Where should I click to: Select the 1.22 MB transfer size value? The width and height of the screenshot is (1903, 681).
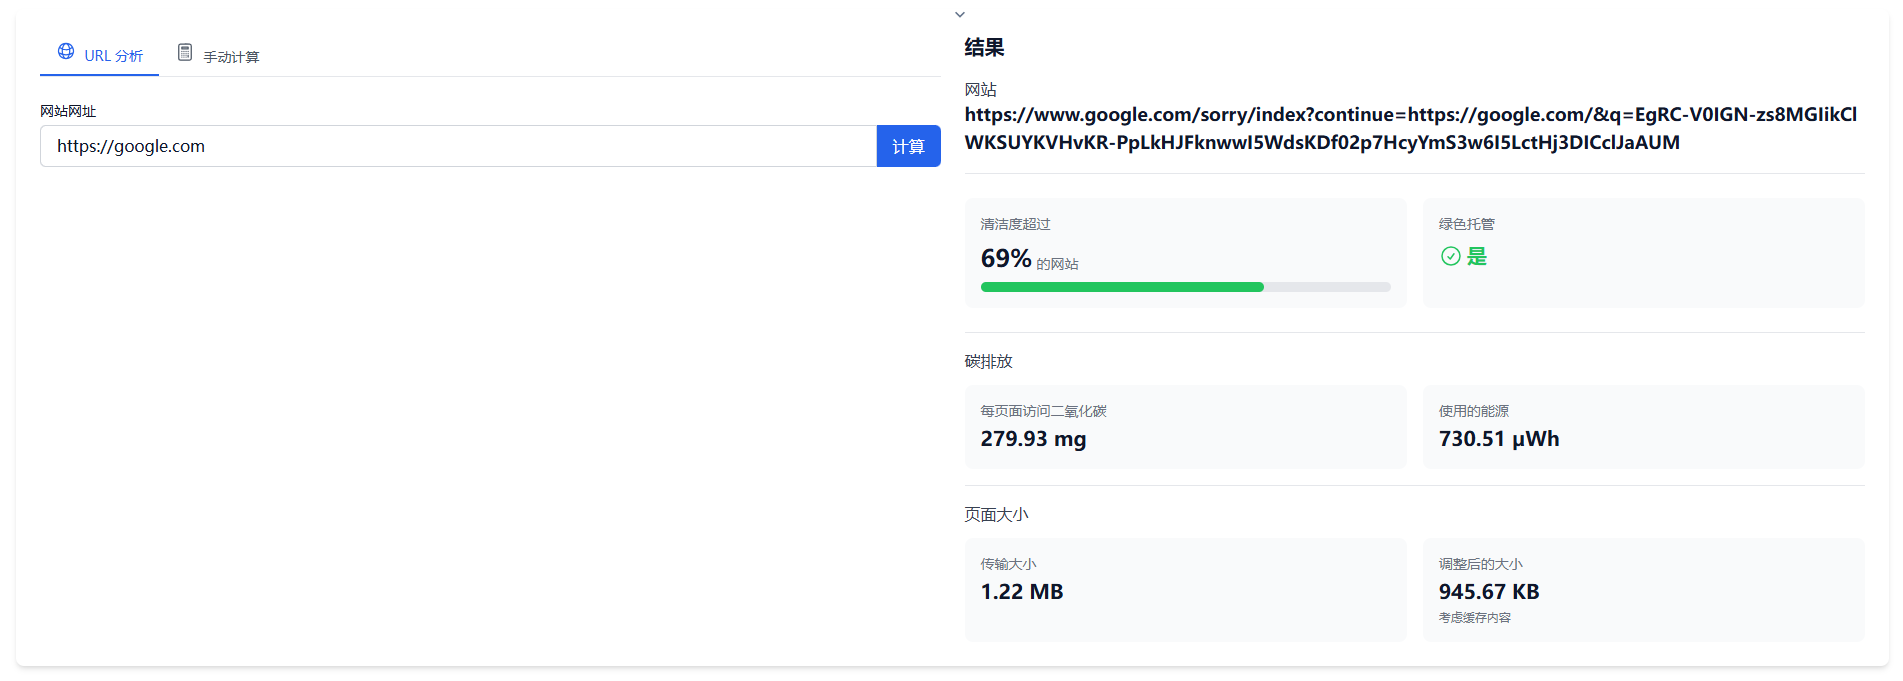click(x=1021, y=592)
